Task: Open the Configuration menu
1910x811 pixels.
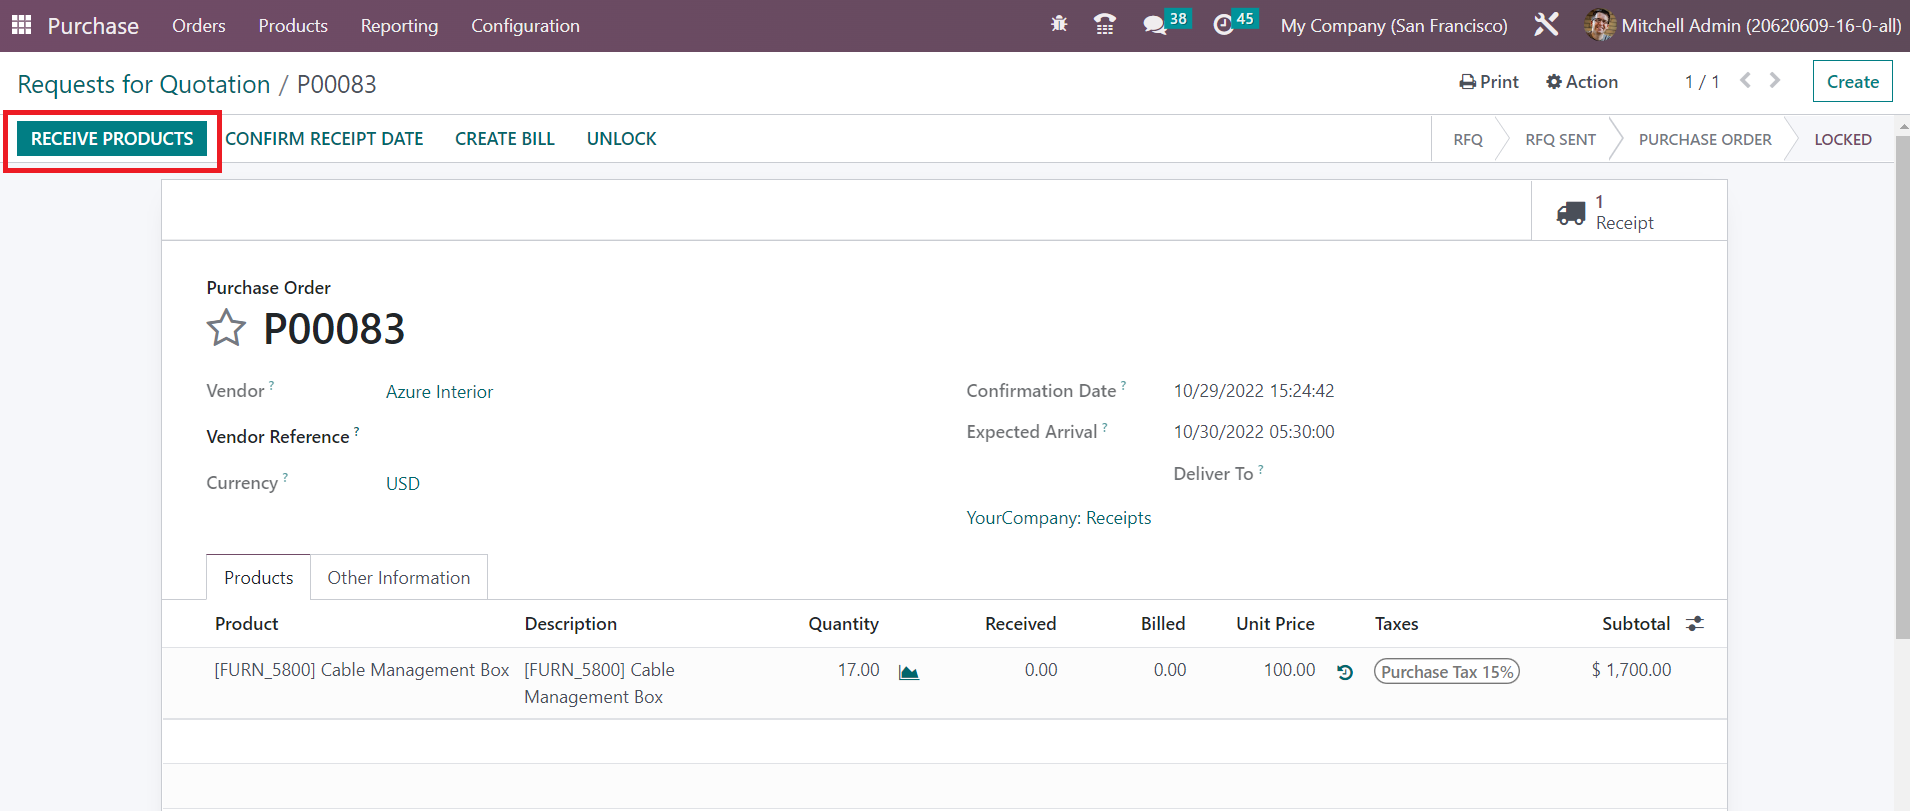Action: click(525, 26)
